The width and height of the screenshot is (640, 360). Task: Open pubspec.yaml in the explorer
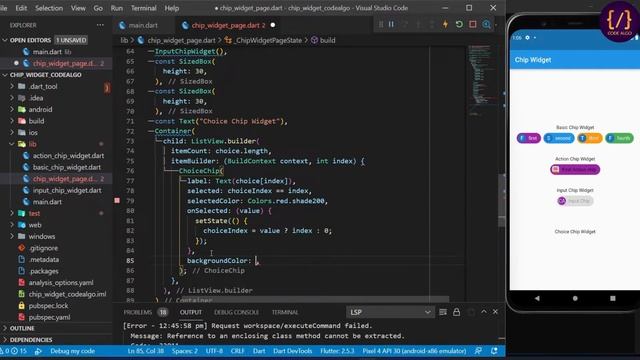(x=49, y=317)
